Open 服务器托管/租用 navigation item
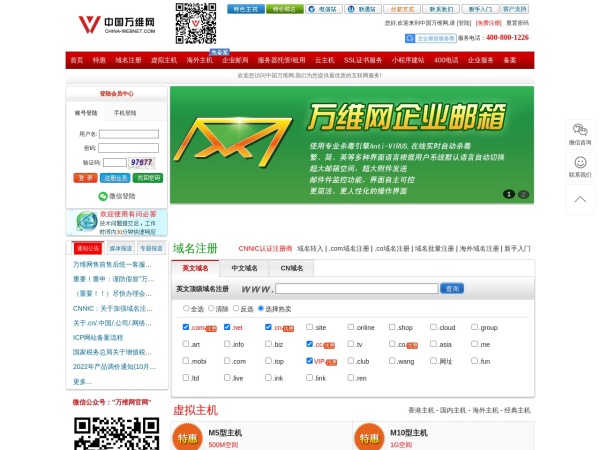Image resolution: width=600 pixels, height=450 pixels. [x=281, y=60]
